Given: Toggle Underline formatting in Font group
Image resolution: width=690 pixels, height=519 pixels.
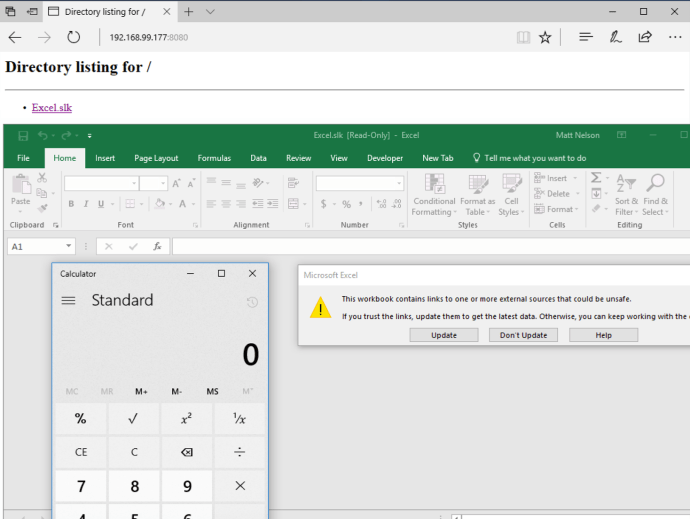Looking at the screenshot, I should pyautogui.click(x=101, y=204).
